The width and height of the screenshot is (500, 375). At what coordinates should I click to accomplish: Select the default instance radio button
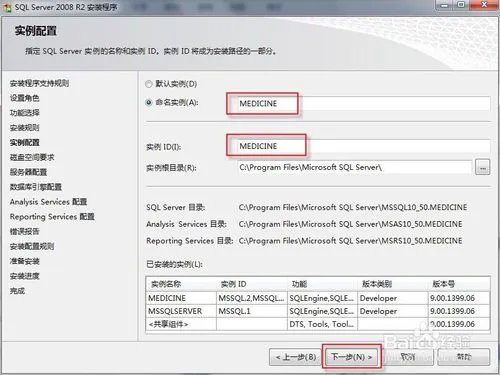[x=149, y=84]
